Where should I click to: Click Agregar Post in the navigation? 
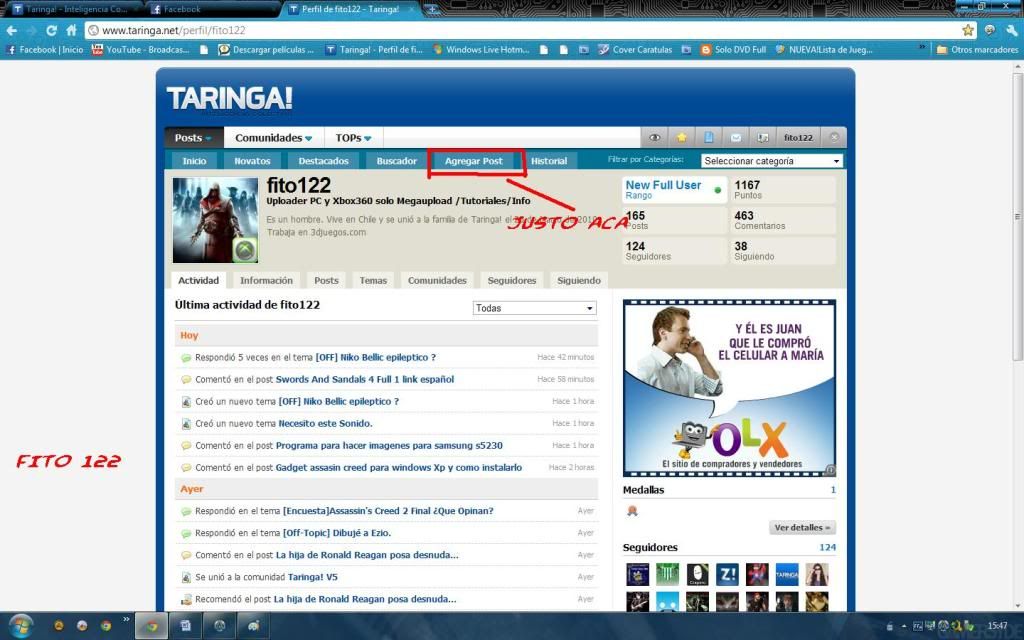pos(474,161)
